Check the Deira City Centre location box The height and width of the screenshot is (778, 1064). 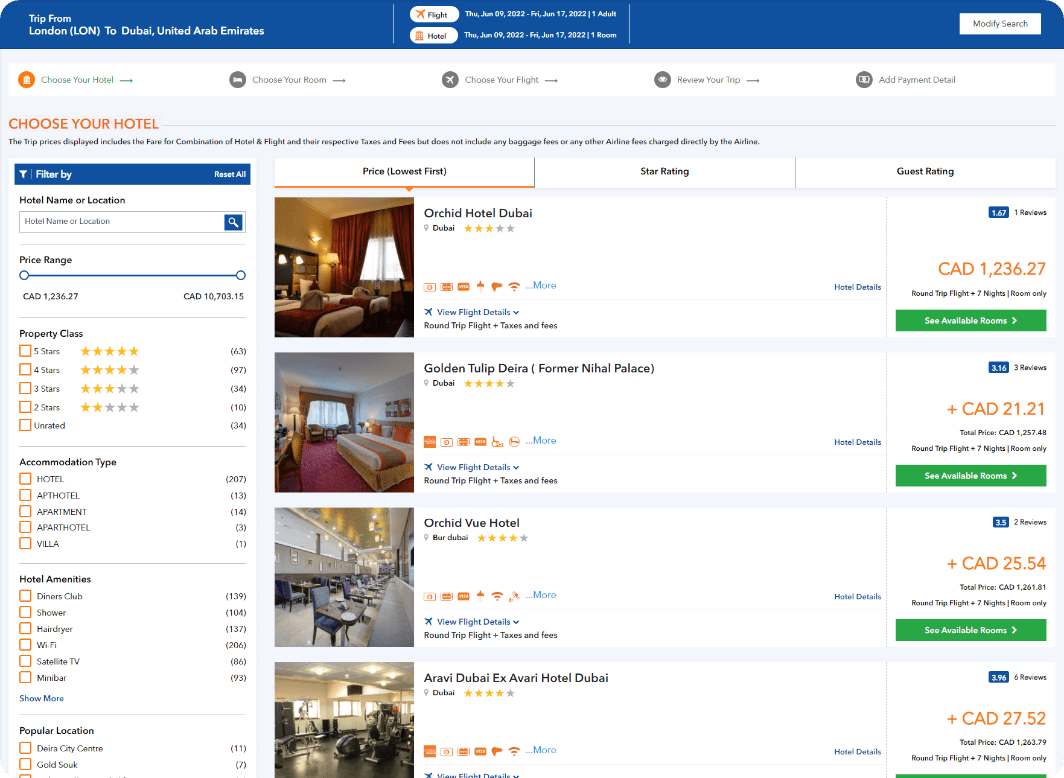coord(25,748)
